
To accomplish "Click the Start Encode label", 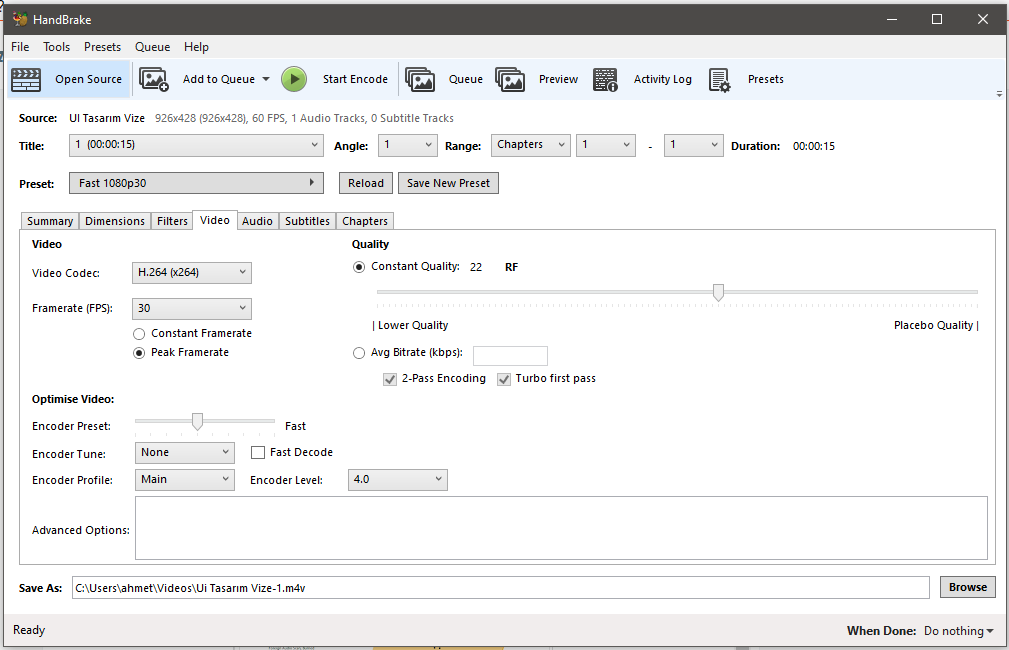I will [355, 79].
